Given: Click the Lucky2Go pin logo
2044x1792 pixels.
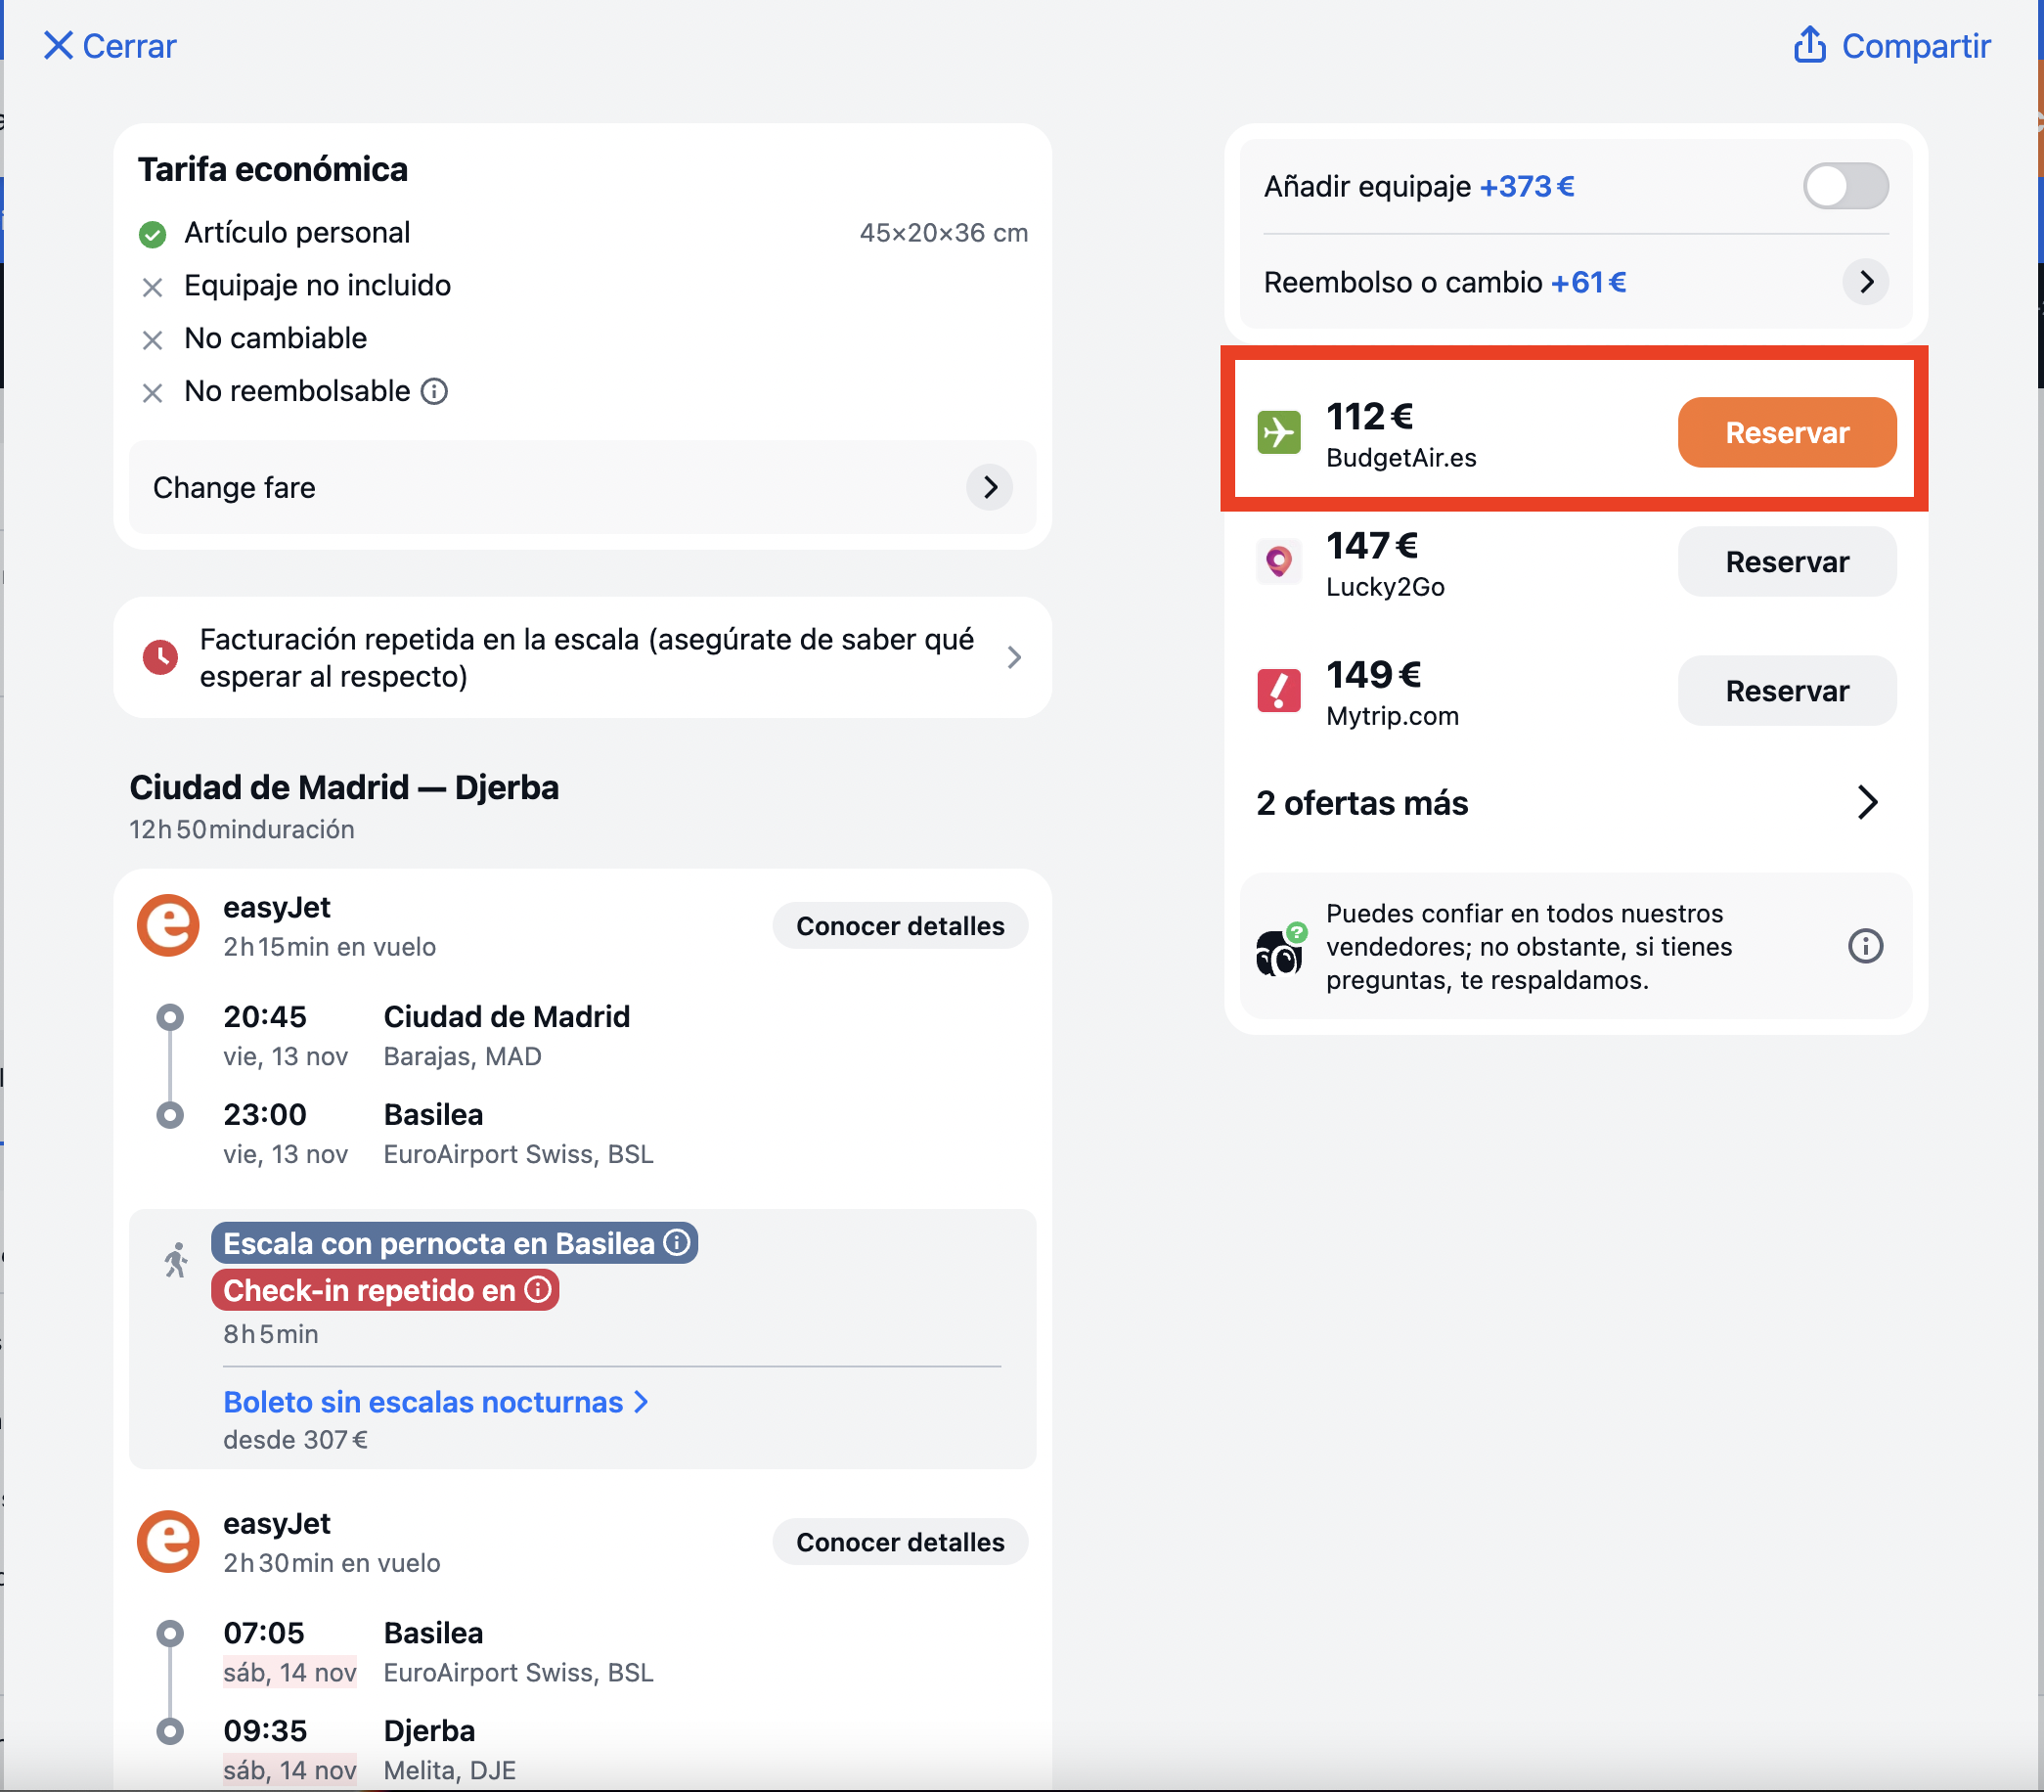Looking at the screenshot, I should point(1278,561).
